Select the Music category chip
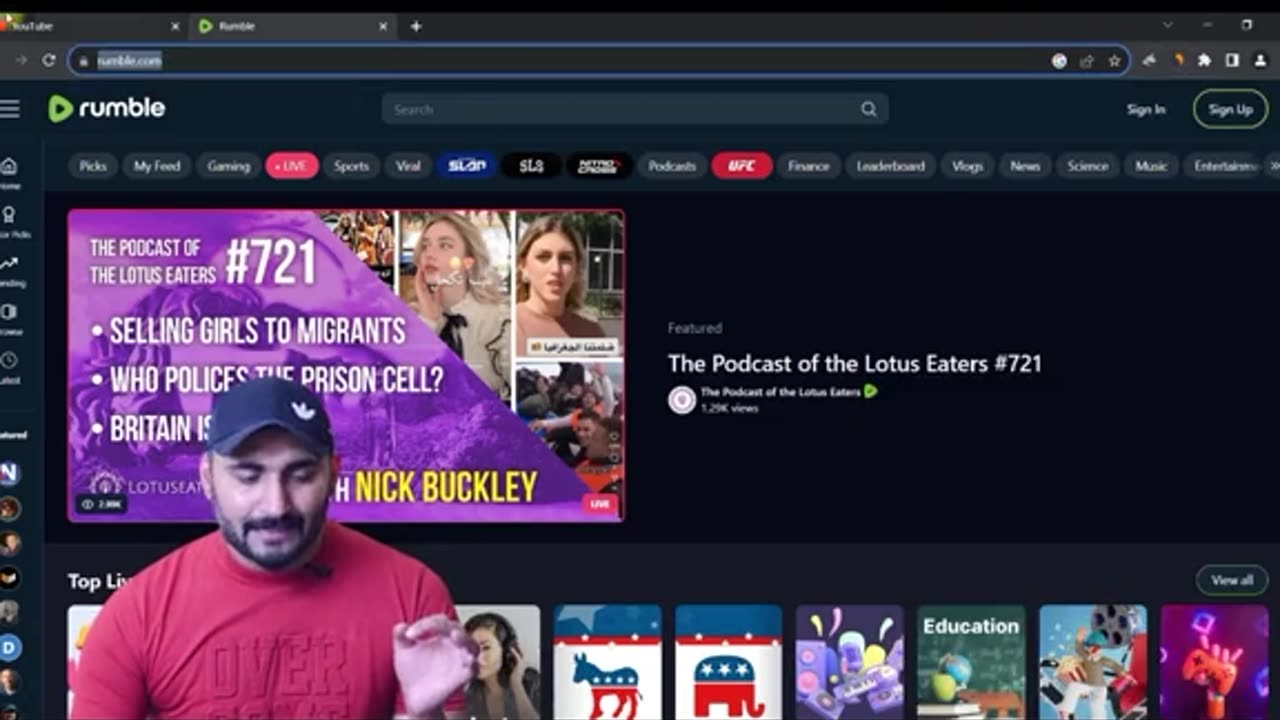The width and height of the screenshot is (1280, 720). (1151, 166)
